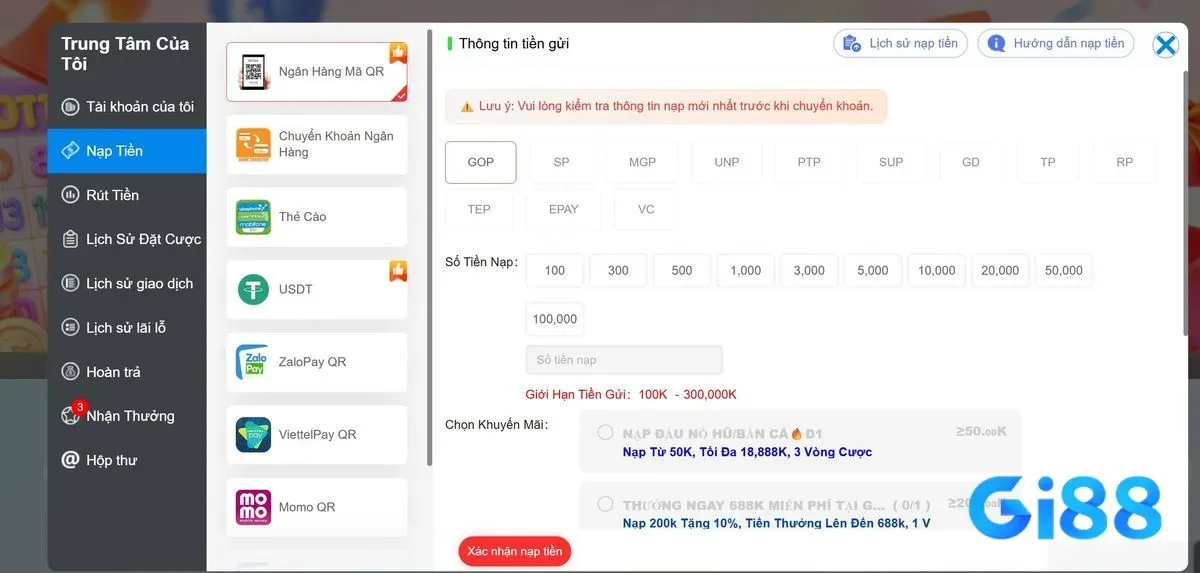Click the Hộp thư at-sign icon
1200x573 pixels.
click(70, 460)
